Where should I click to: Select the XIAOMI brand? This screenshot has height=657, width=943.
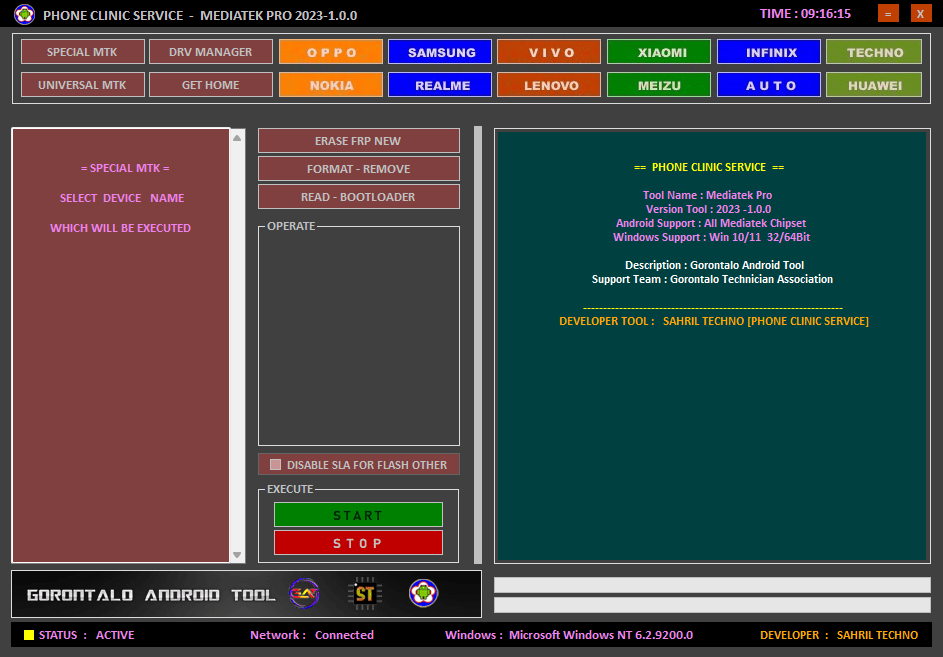tap(658, 51)
